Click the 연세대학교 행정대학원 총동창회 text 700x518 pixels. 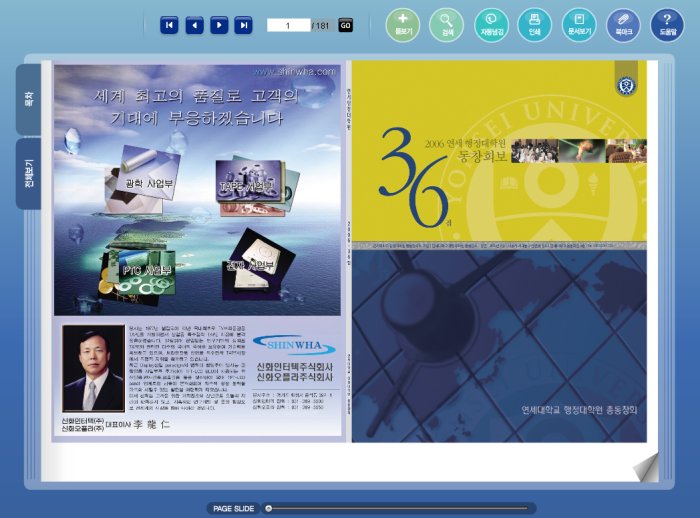(x=579, y=409)
